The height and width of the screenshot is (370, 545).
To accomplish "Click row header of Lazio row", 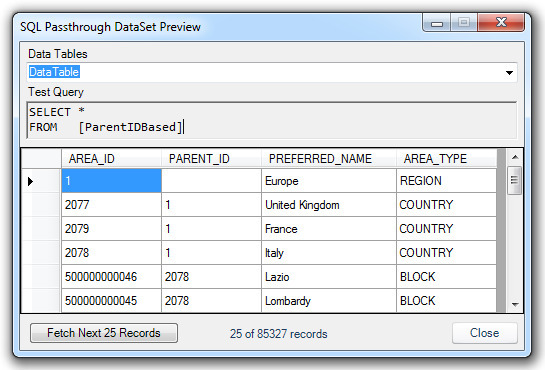I will (x=41, y=277).
